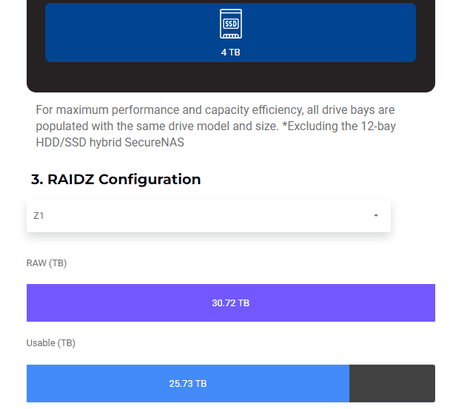450x409 pixels.
Task: Click the blue 25.73 TB usable capacity bar
Action: (x=188, y=383)
